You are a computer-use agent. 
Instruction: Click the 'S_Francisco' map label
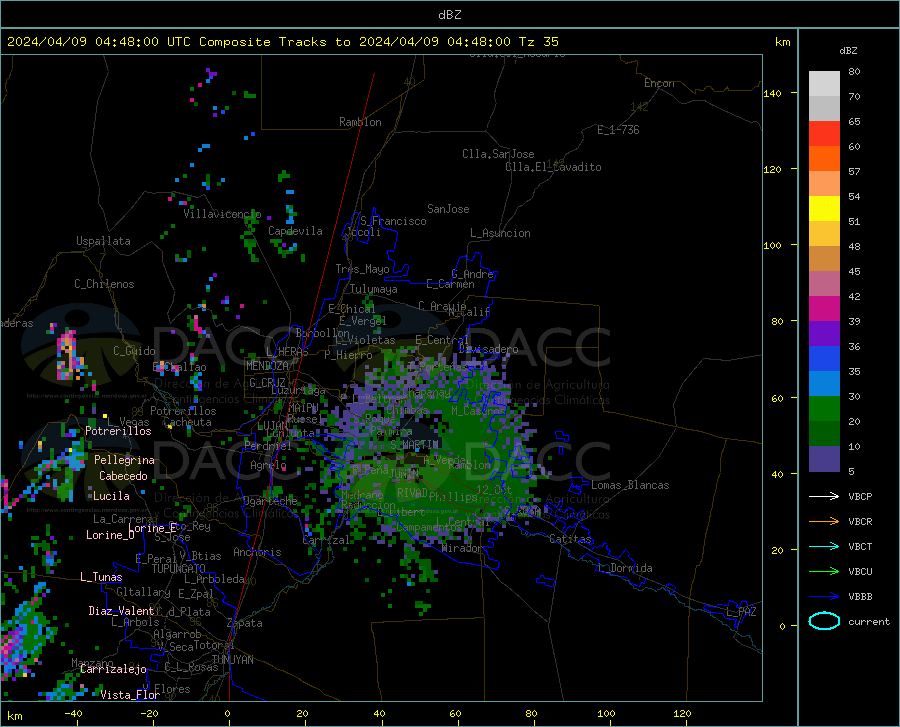click(x=393, y=221)
